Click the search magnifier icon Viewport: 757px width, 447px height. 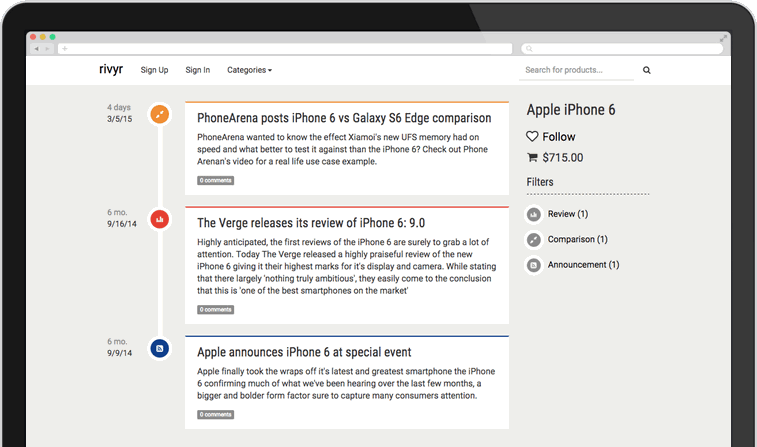tap(647, 70)
